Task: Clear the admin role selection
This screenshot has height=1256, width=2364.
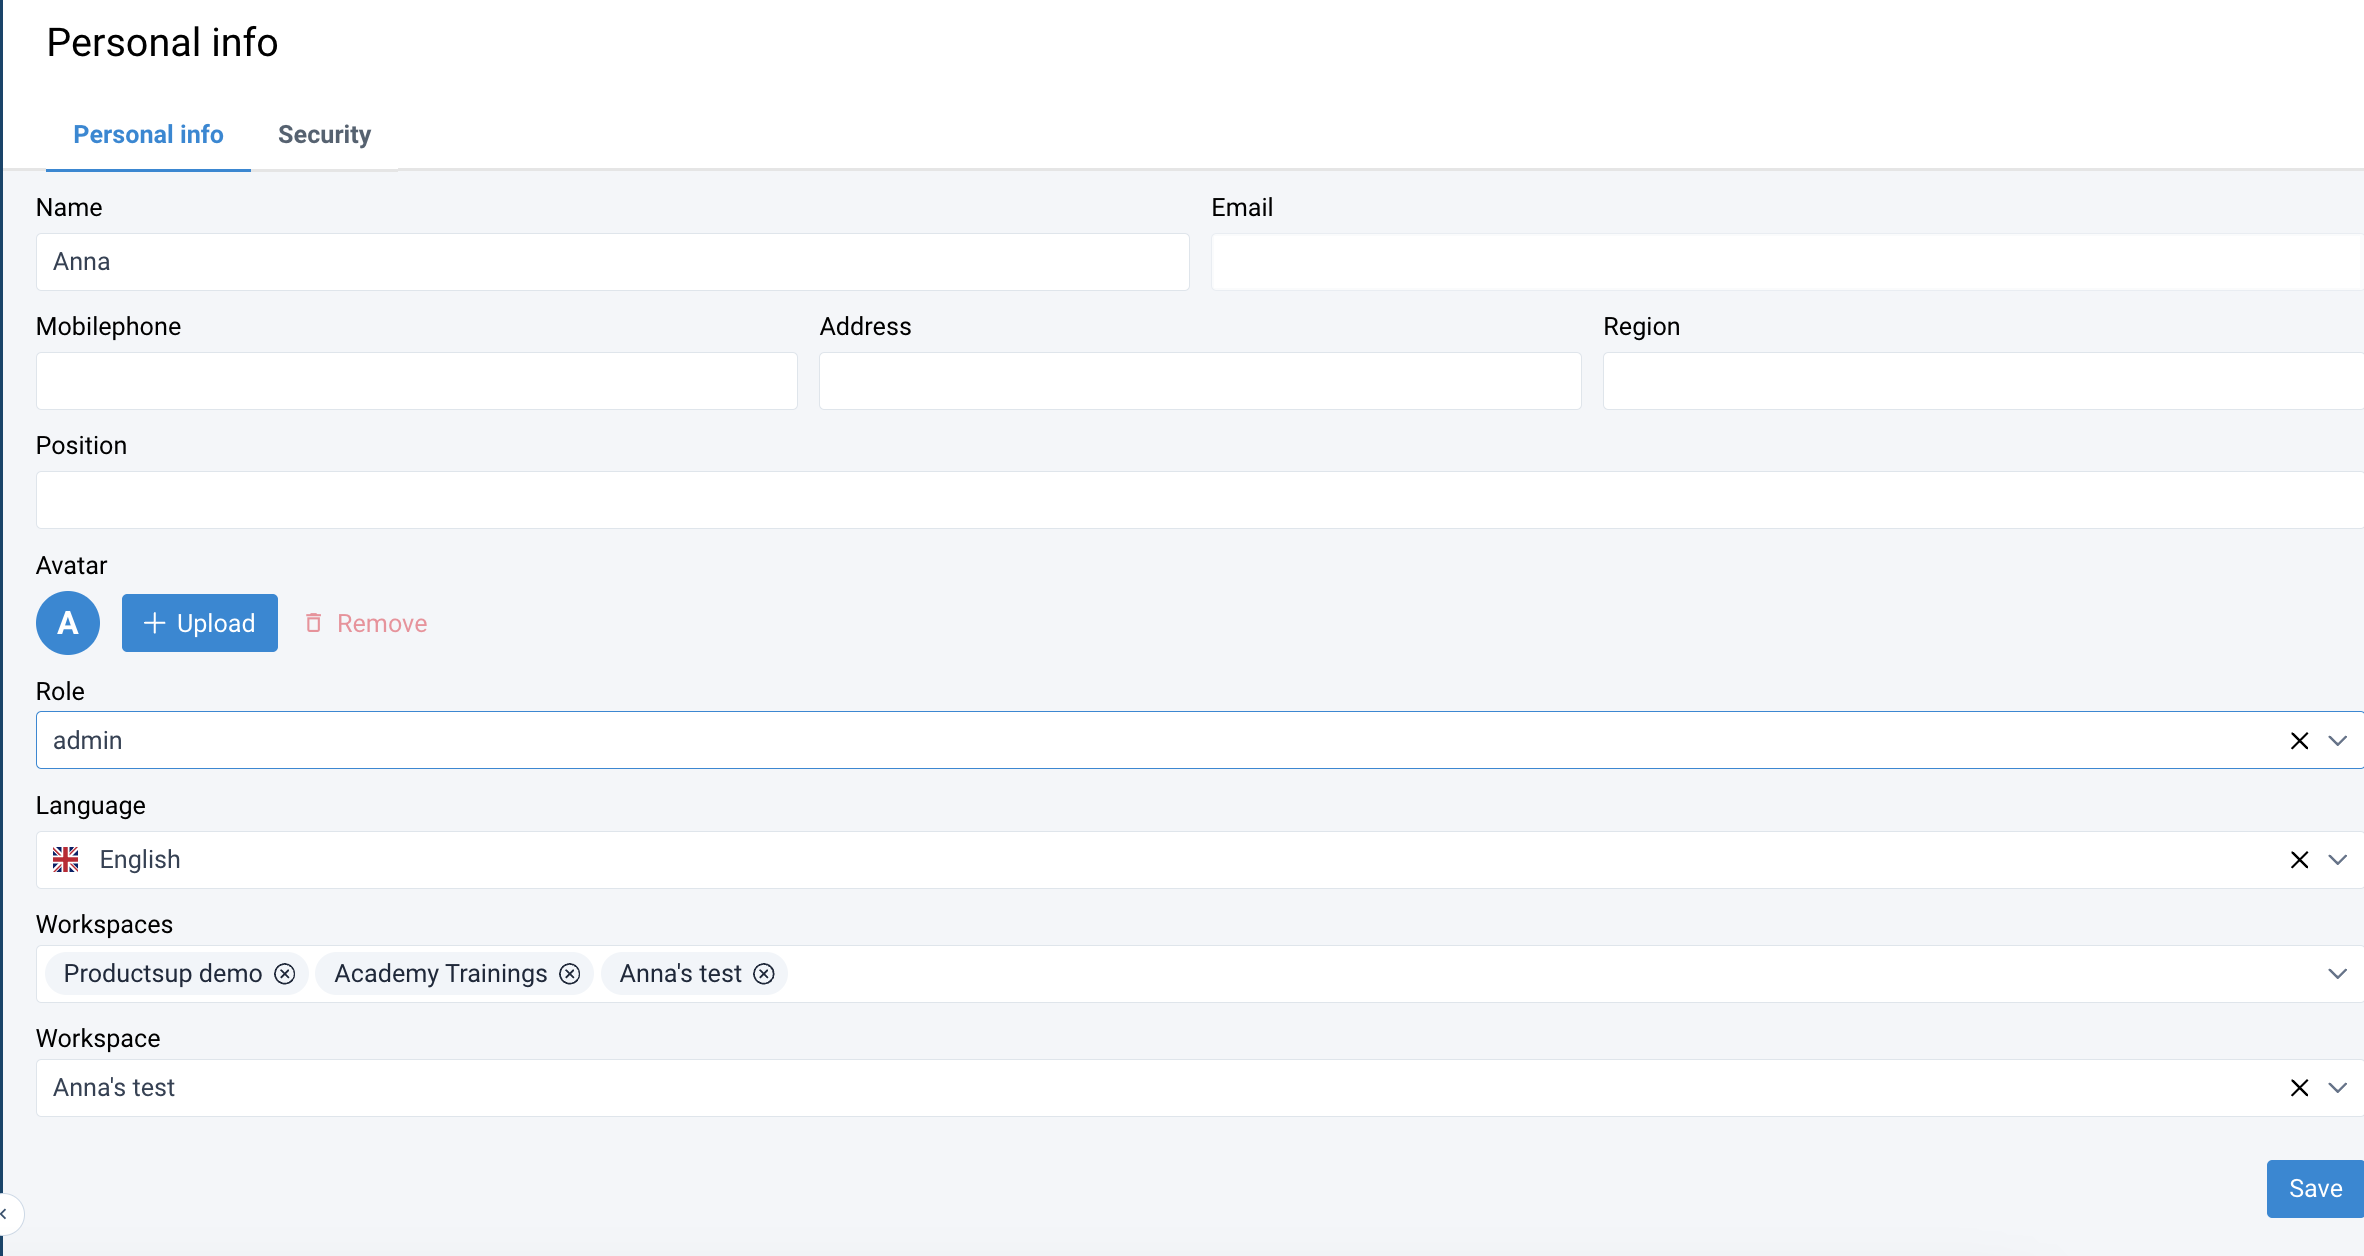Action: [x=2299, y=741]
